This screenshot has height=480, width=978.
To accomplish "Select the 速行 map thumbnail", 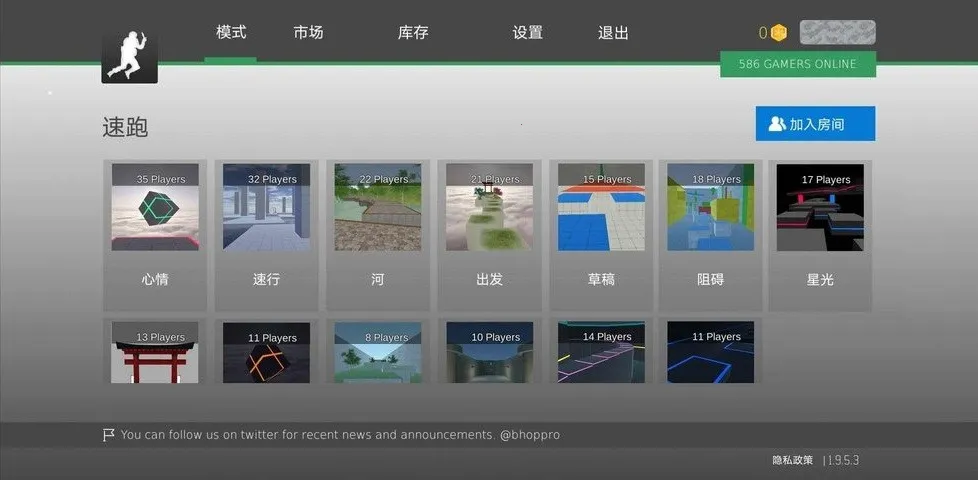I will [266, 207].
